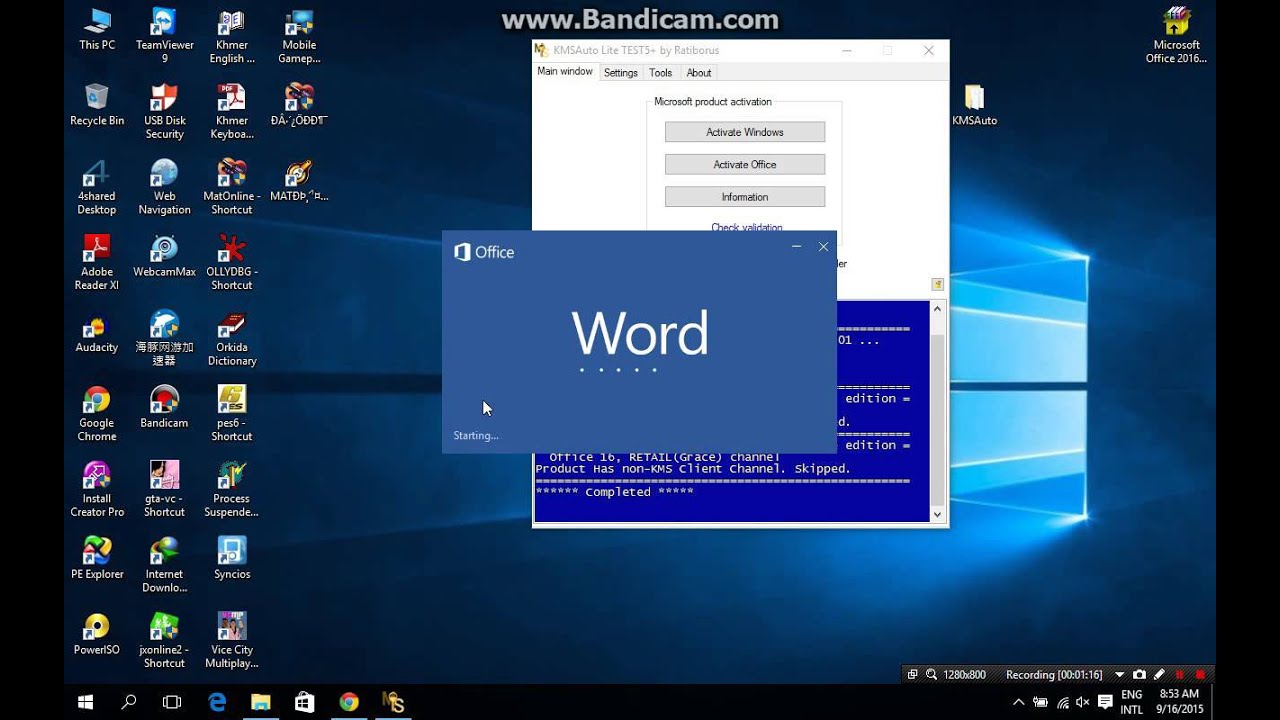Open Microsoft Office 2016 archive icon
Viewport: 1280px width, 720px height.
(1177, 37)
